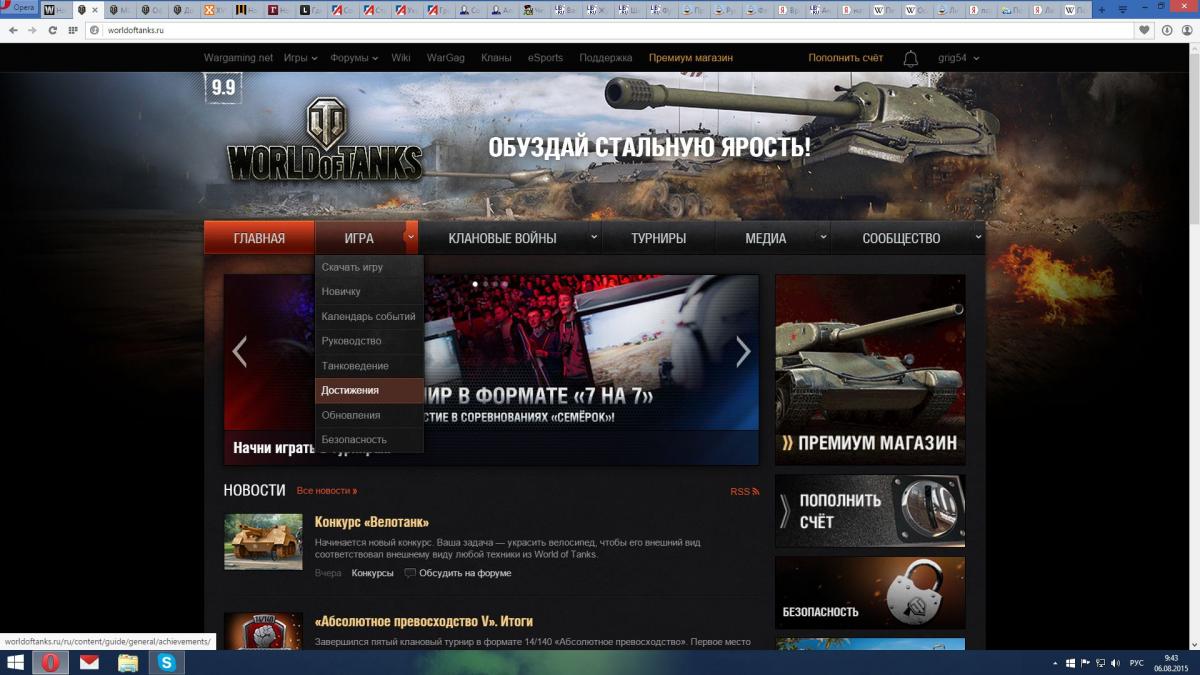Open the eSports link
The image size is (1200, 675).
545,58
